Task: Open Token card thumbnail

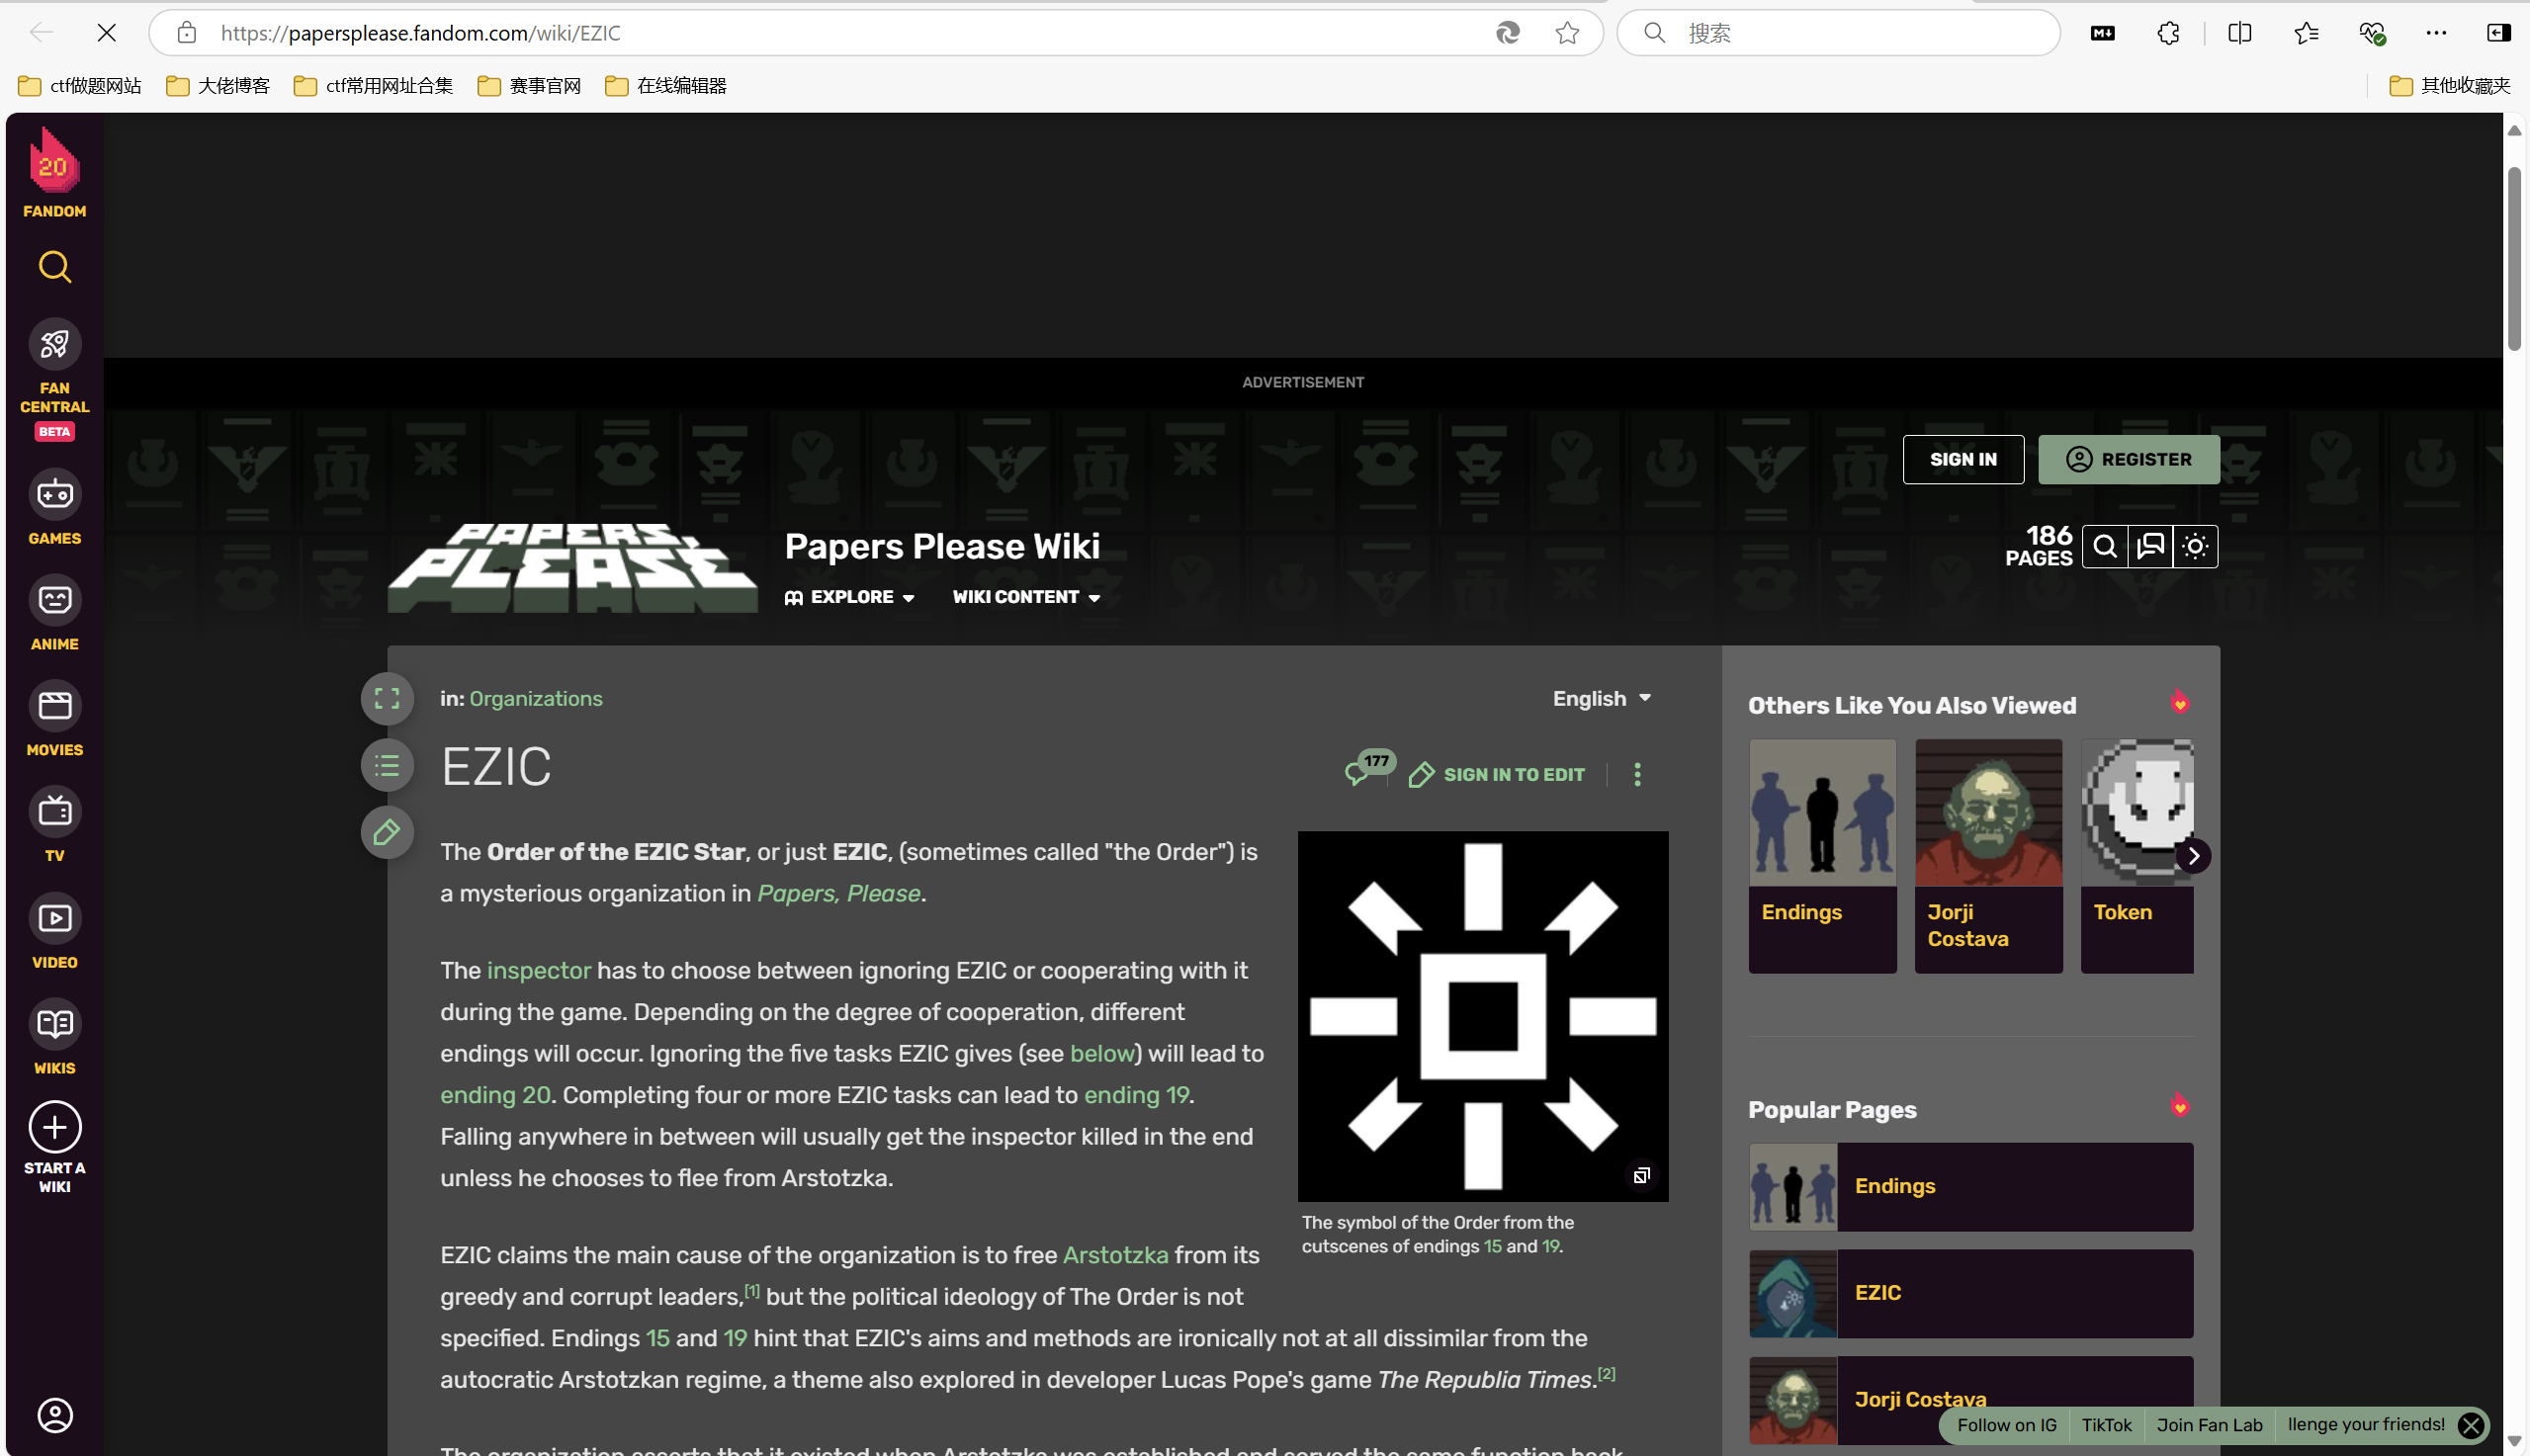Action: (x=2137, y=812)
